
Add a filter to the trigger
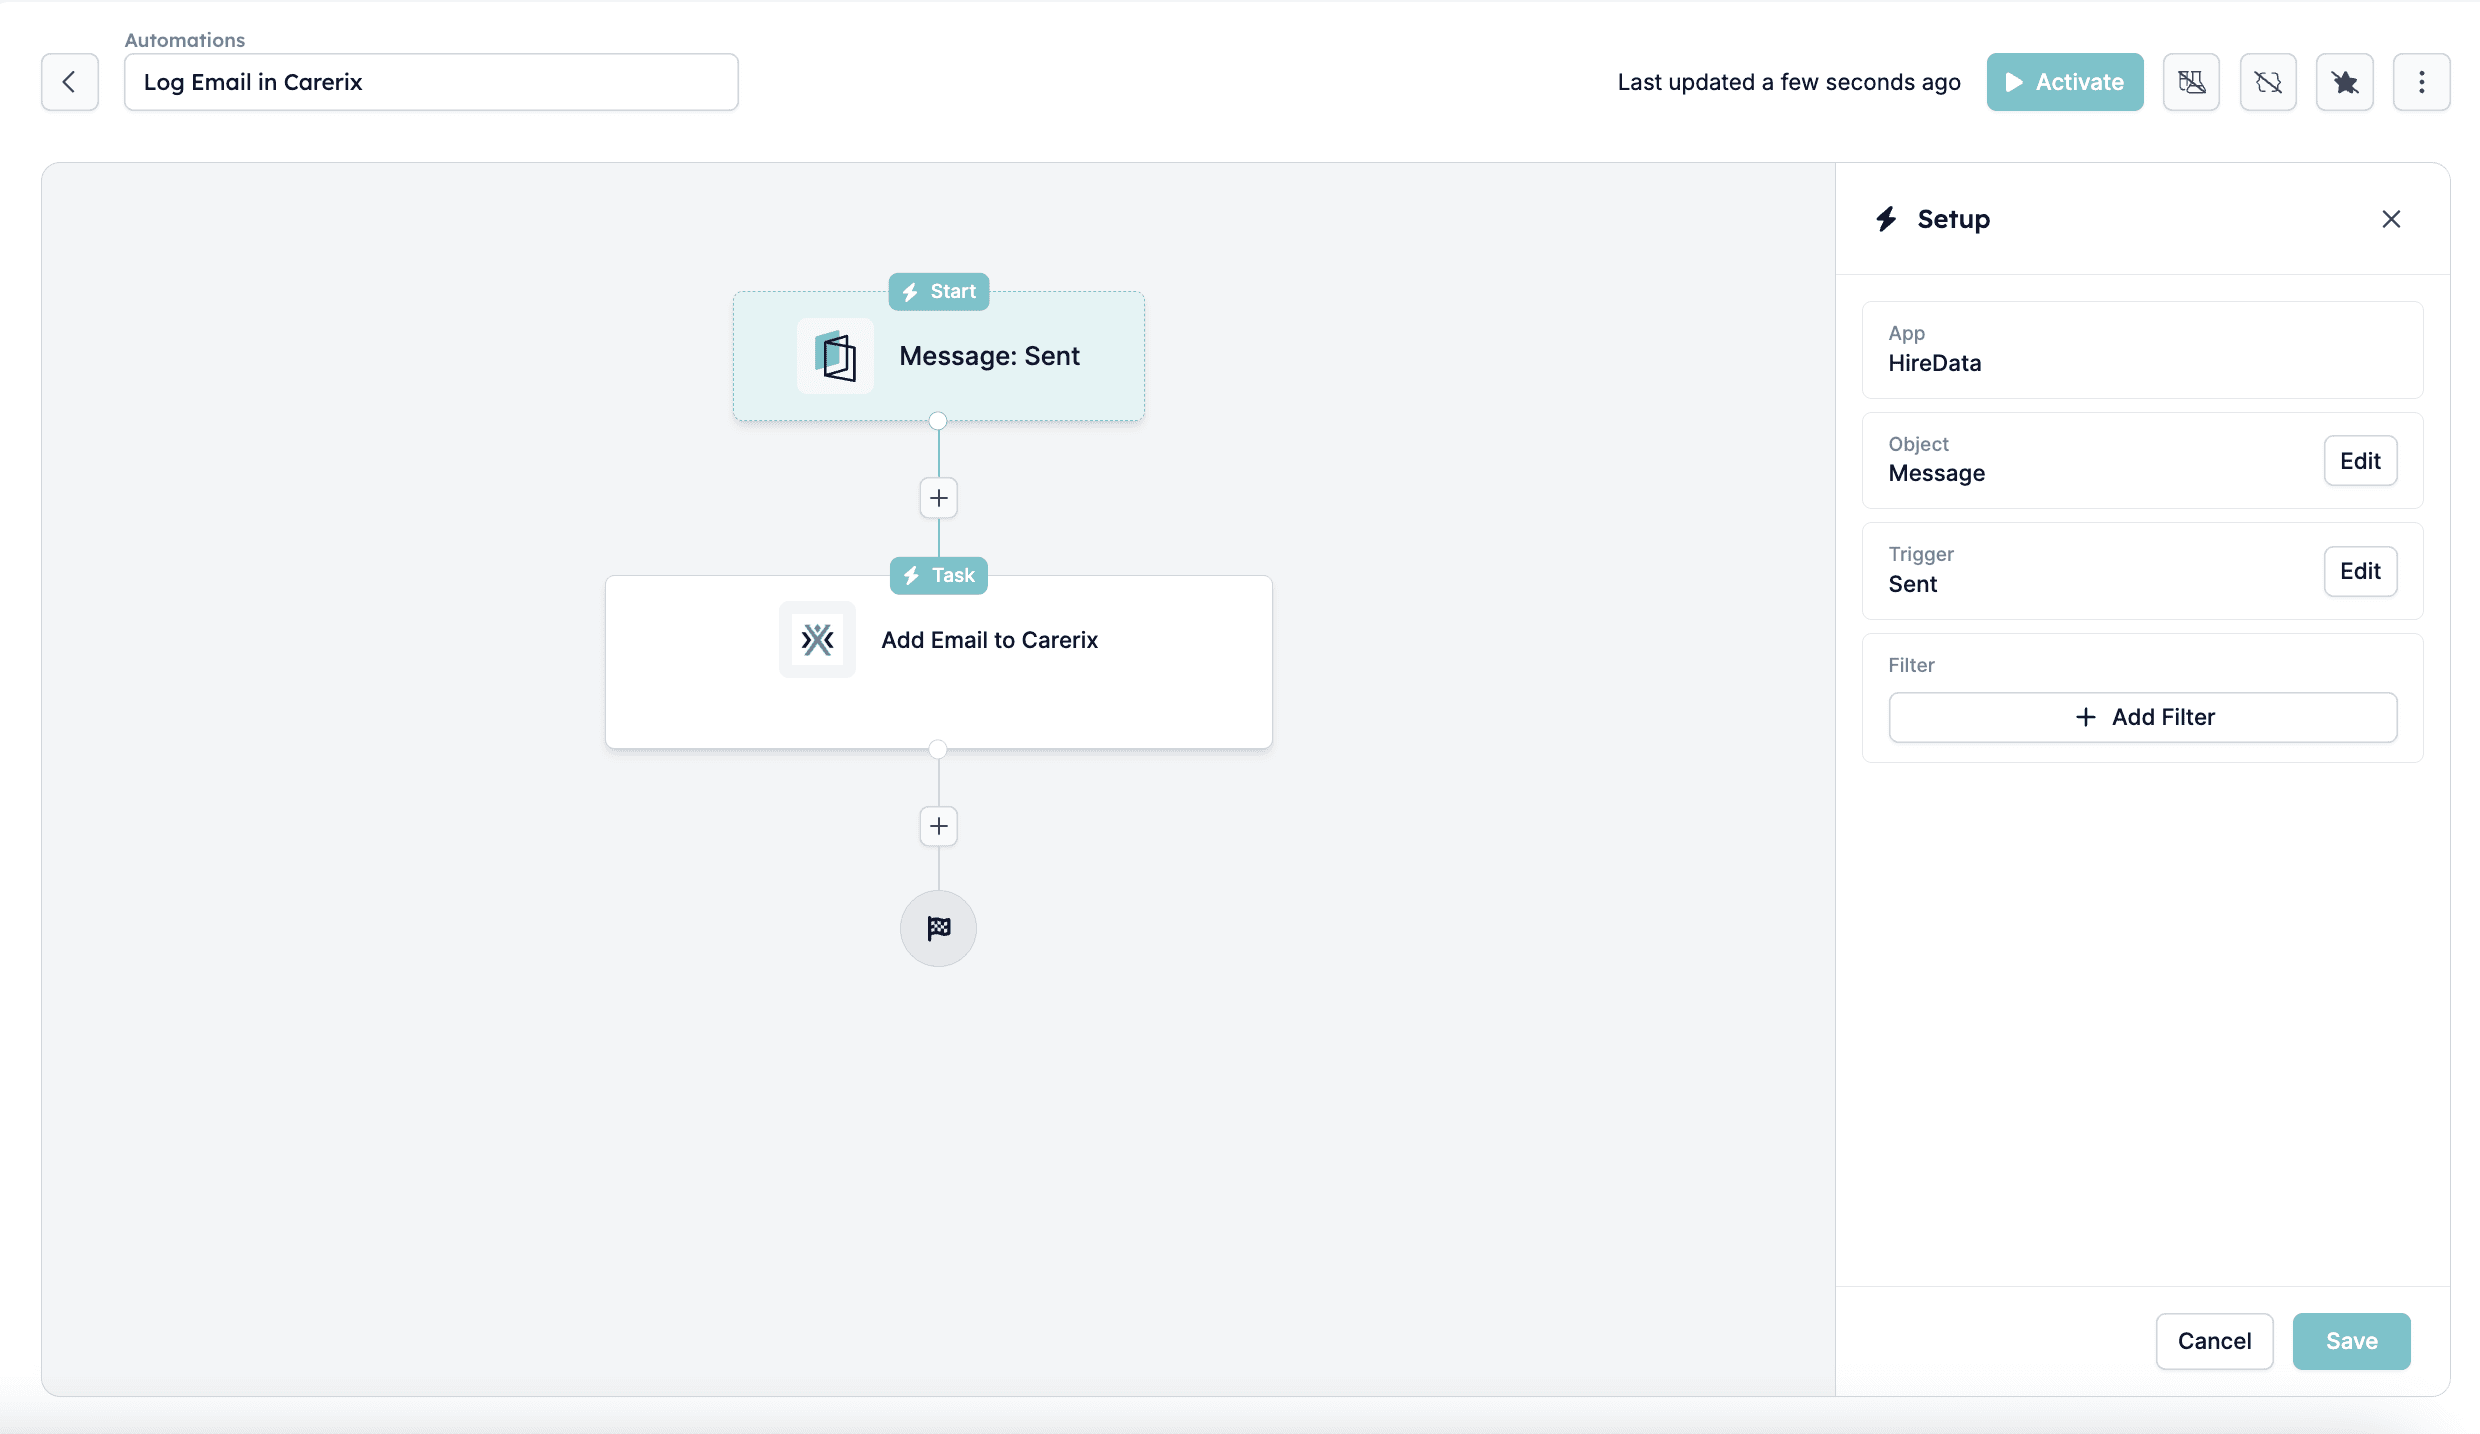click(2142, 717)
